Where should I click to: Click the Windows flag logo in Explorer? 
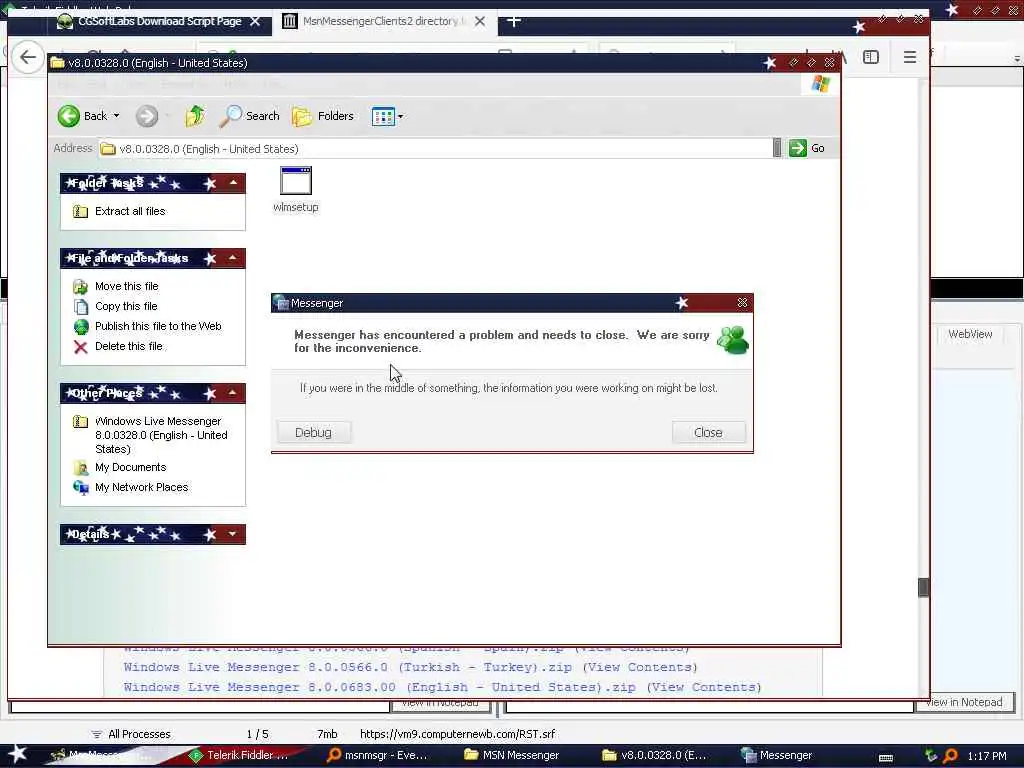click(820, 84)
